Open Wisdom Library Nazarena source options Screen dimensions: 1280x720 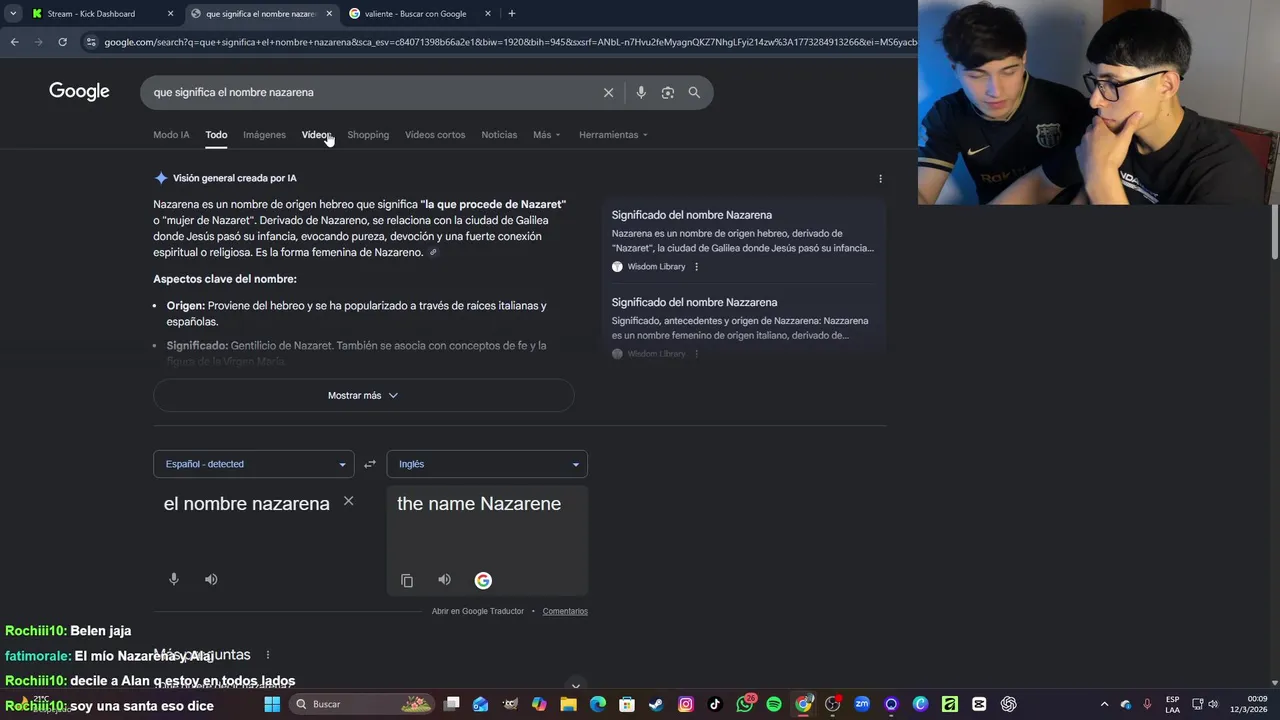tap(696, 267)
